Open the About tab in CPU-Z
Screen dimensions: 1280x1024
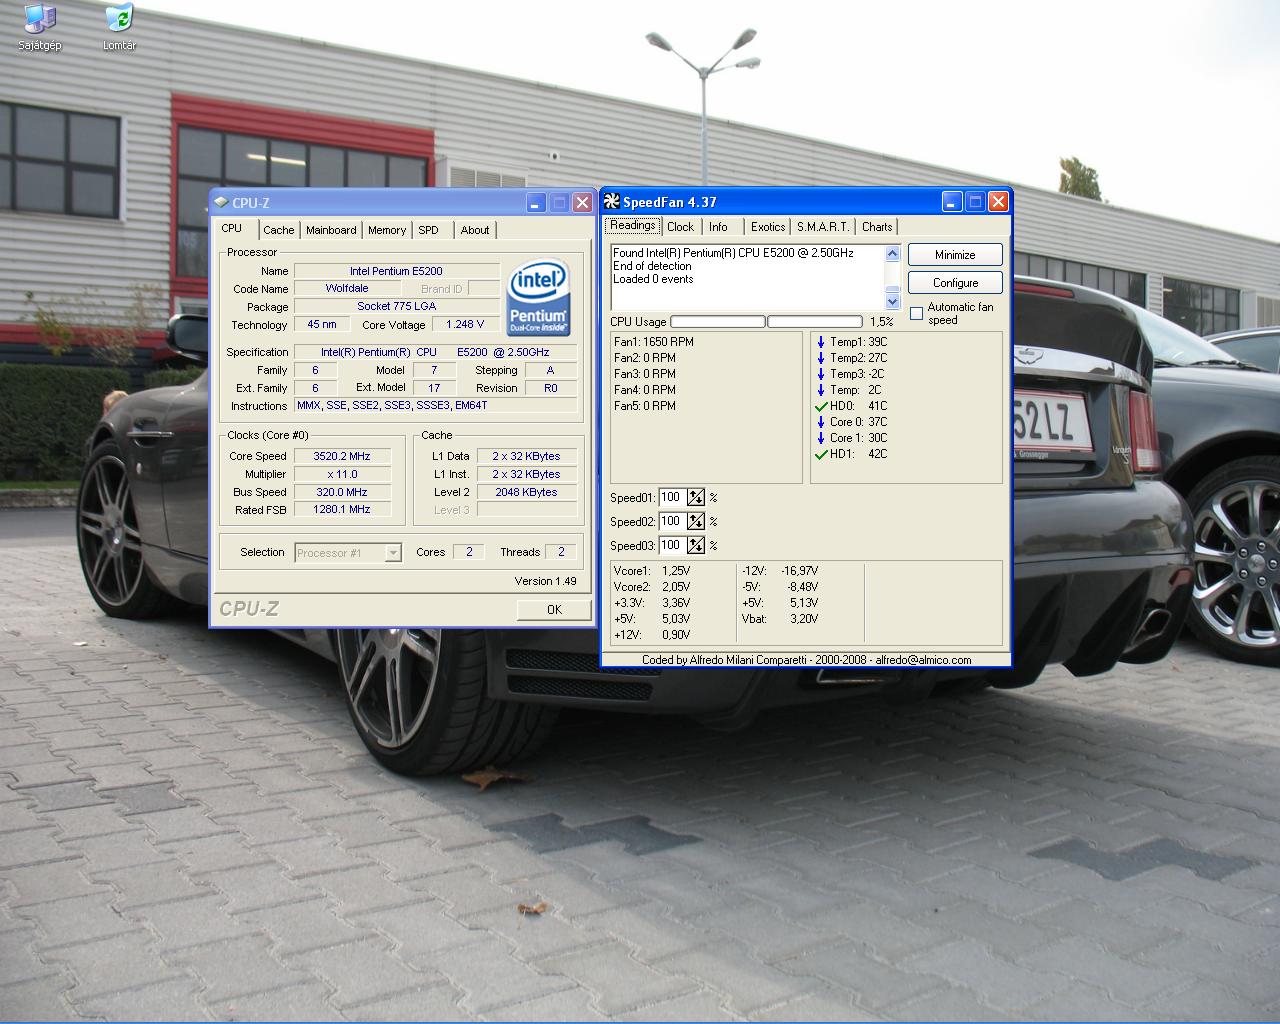(475, 230)
